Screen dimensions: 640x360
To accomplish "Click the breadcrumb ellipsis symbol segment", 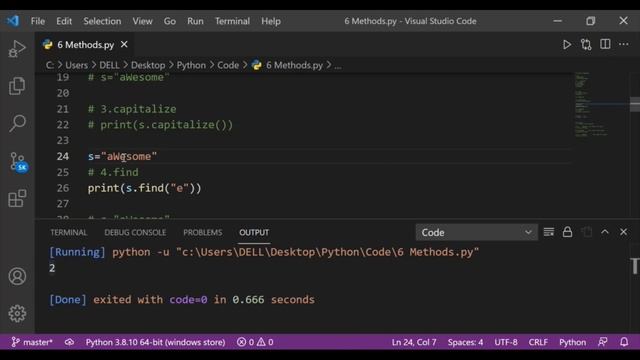I will (338, 66).
